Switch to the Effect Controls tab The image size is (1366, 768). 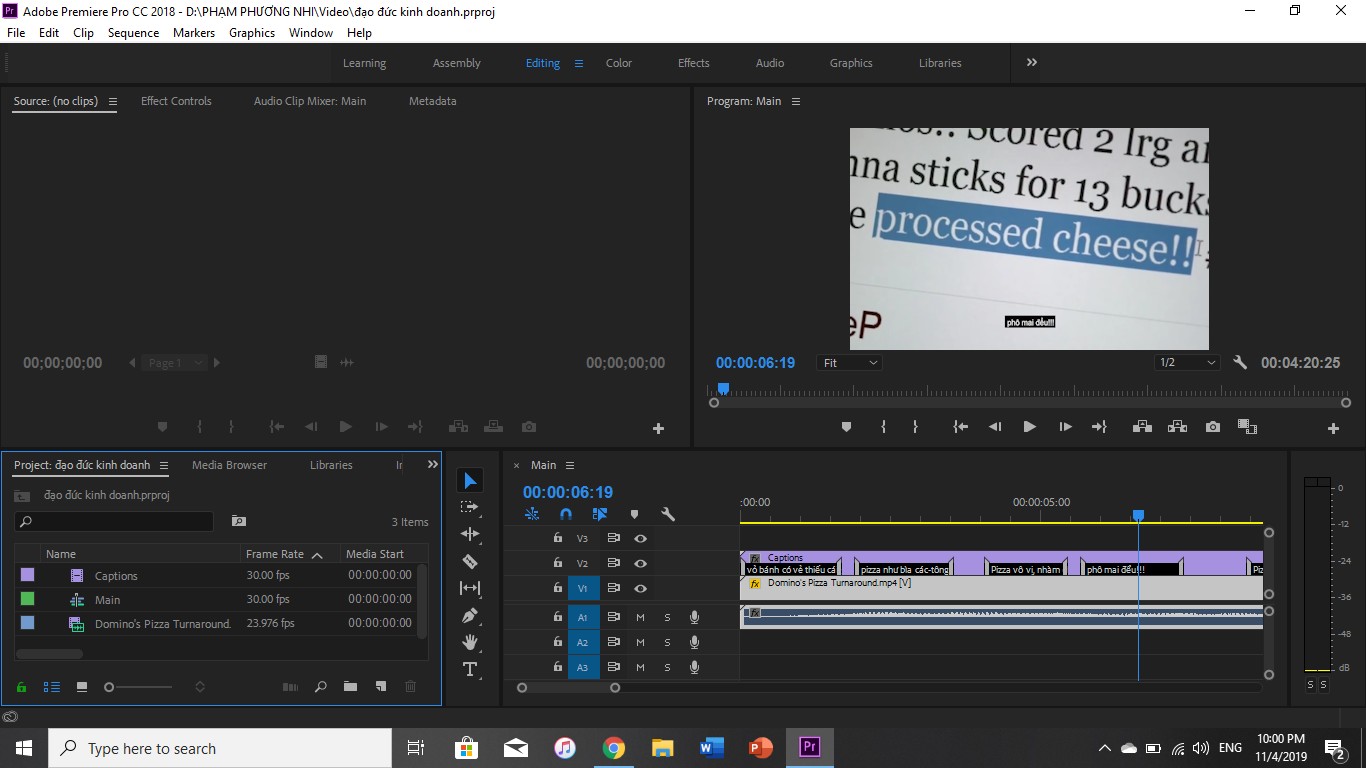pos(176,101)
